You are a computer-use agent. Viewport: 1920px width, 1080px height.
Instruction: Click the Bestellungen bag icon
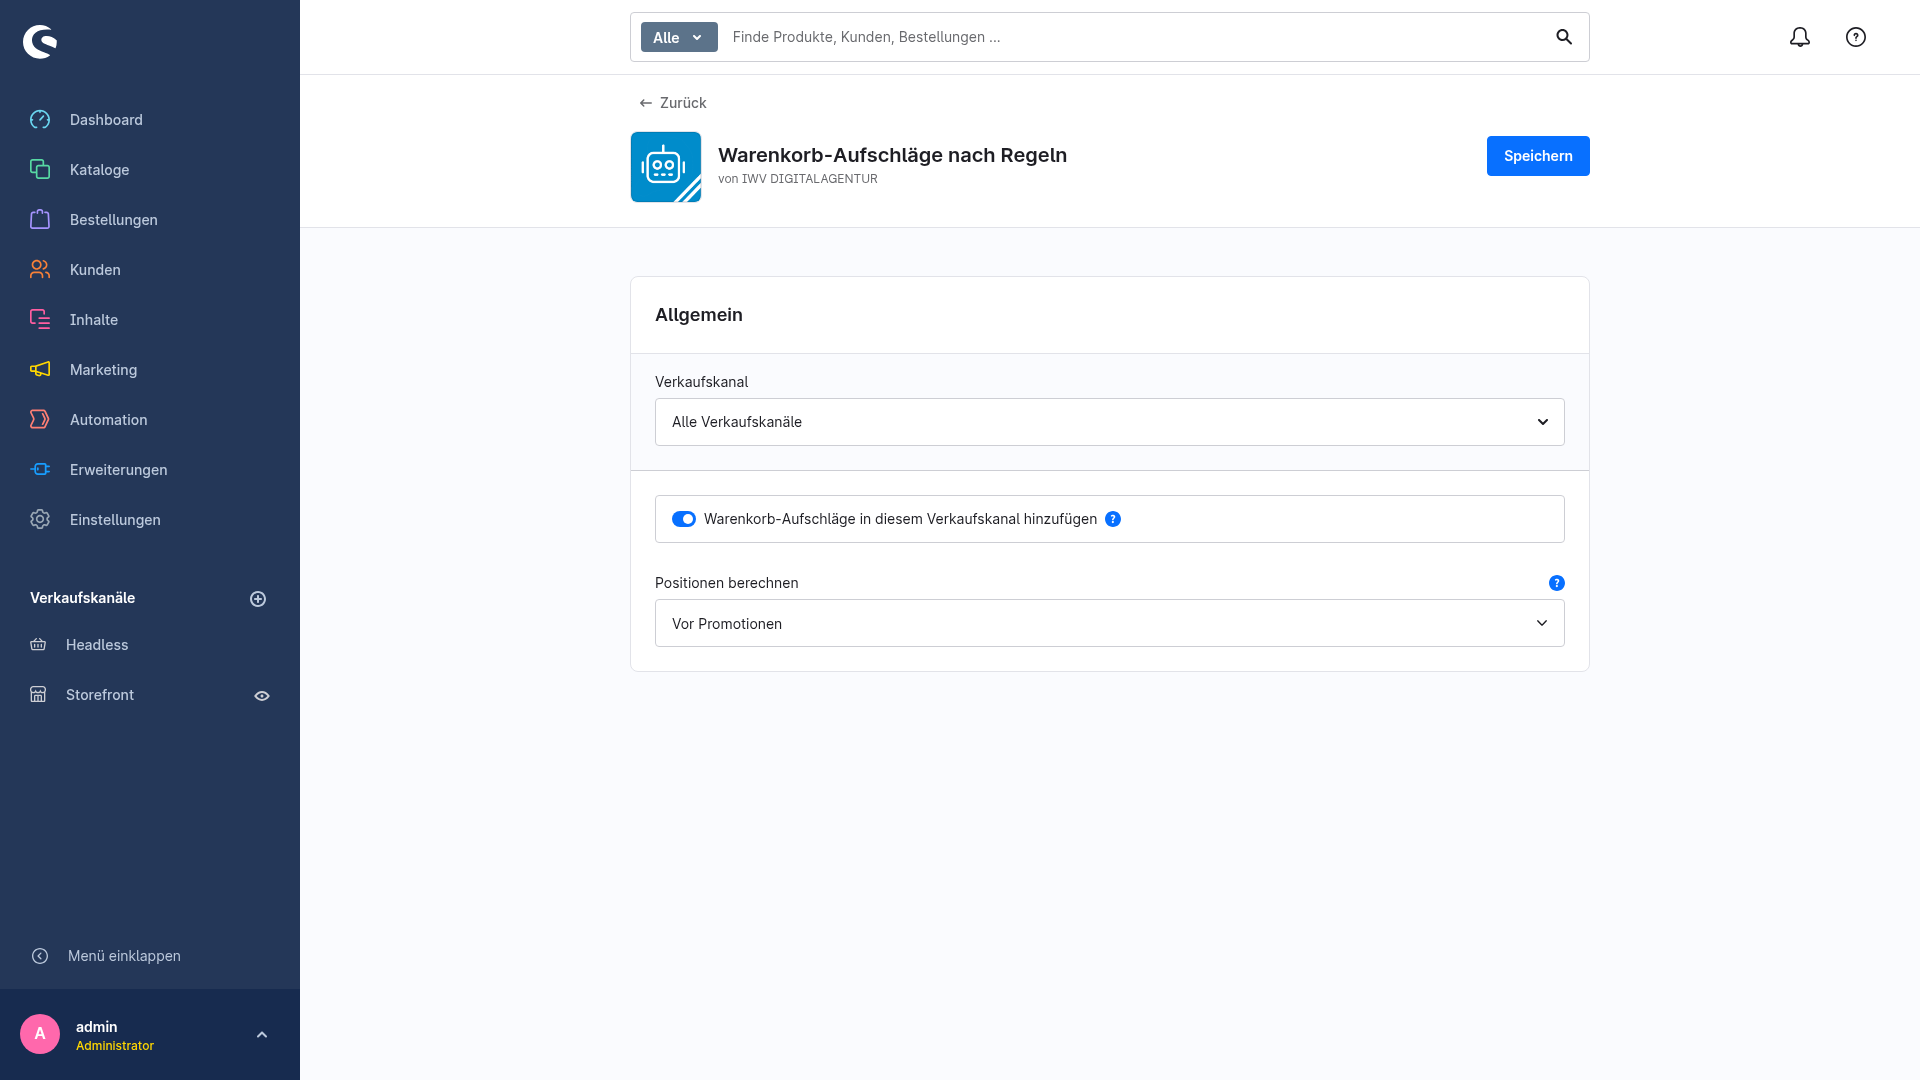pos(40,220)
